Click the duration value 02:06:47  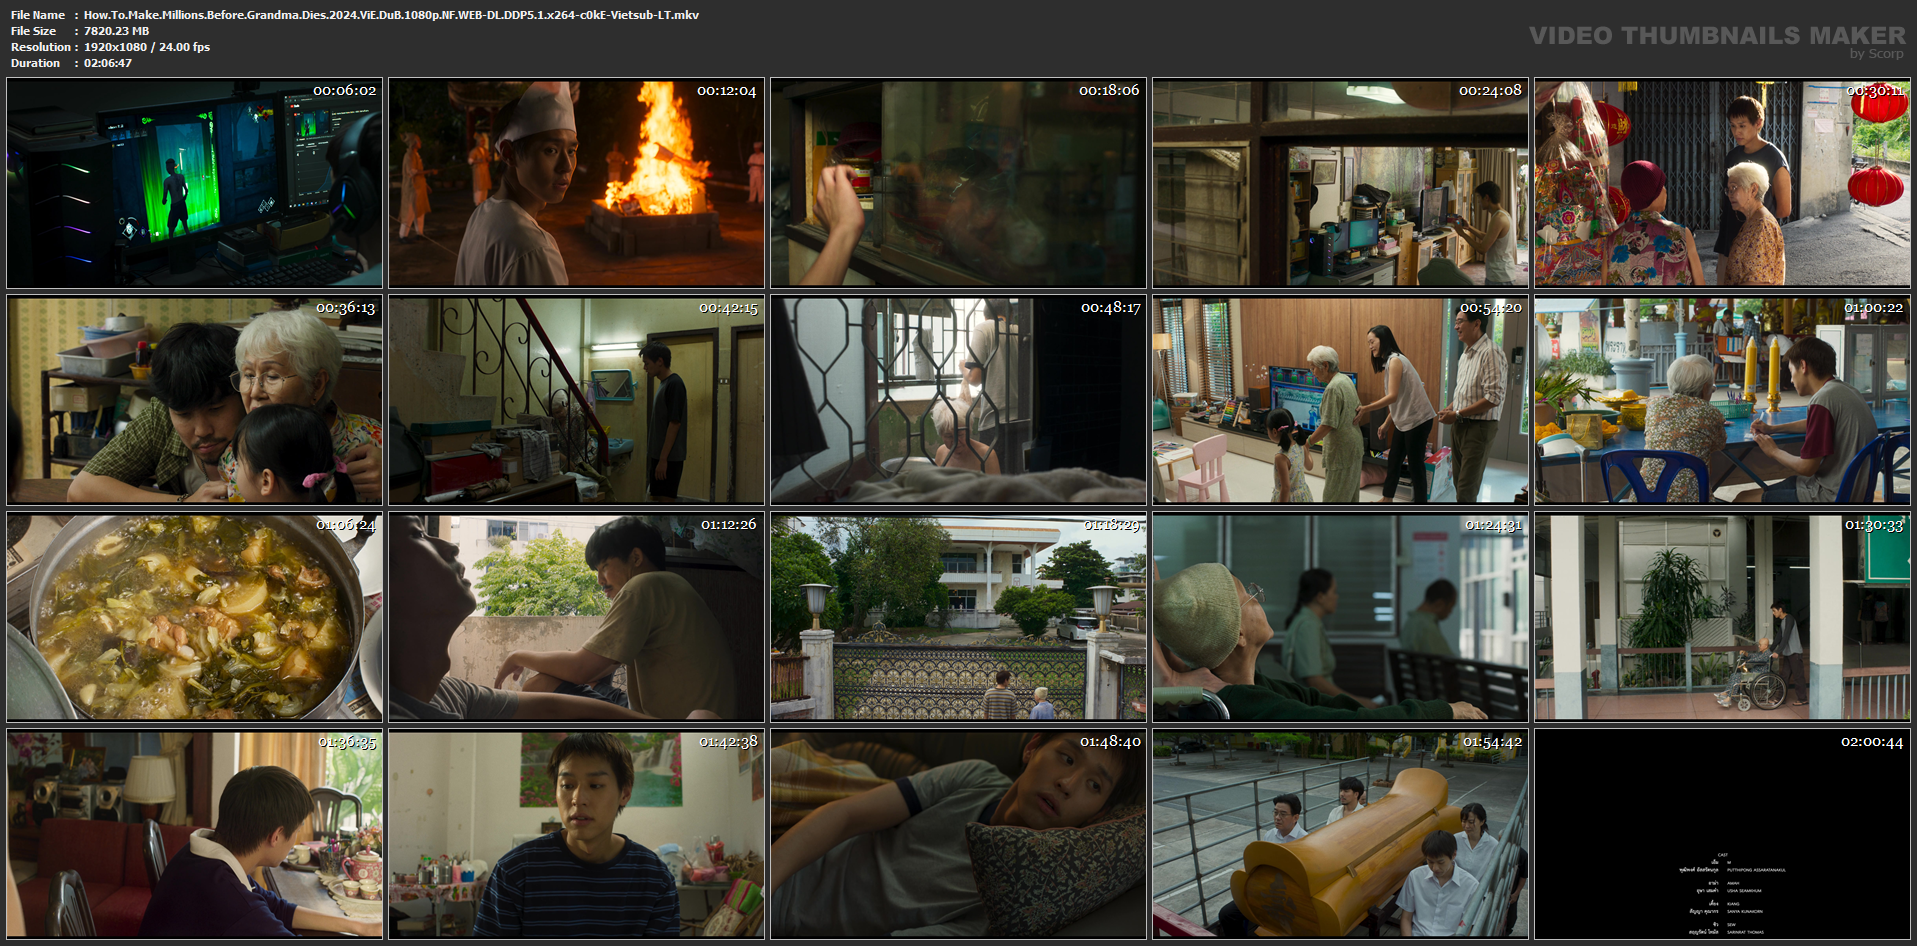click(108, 63)
